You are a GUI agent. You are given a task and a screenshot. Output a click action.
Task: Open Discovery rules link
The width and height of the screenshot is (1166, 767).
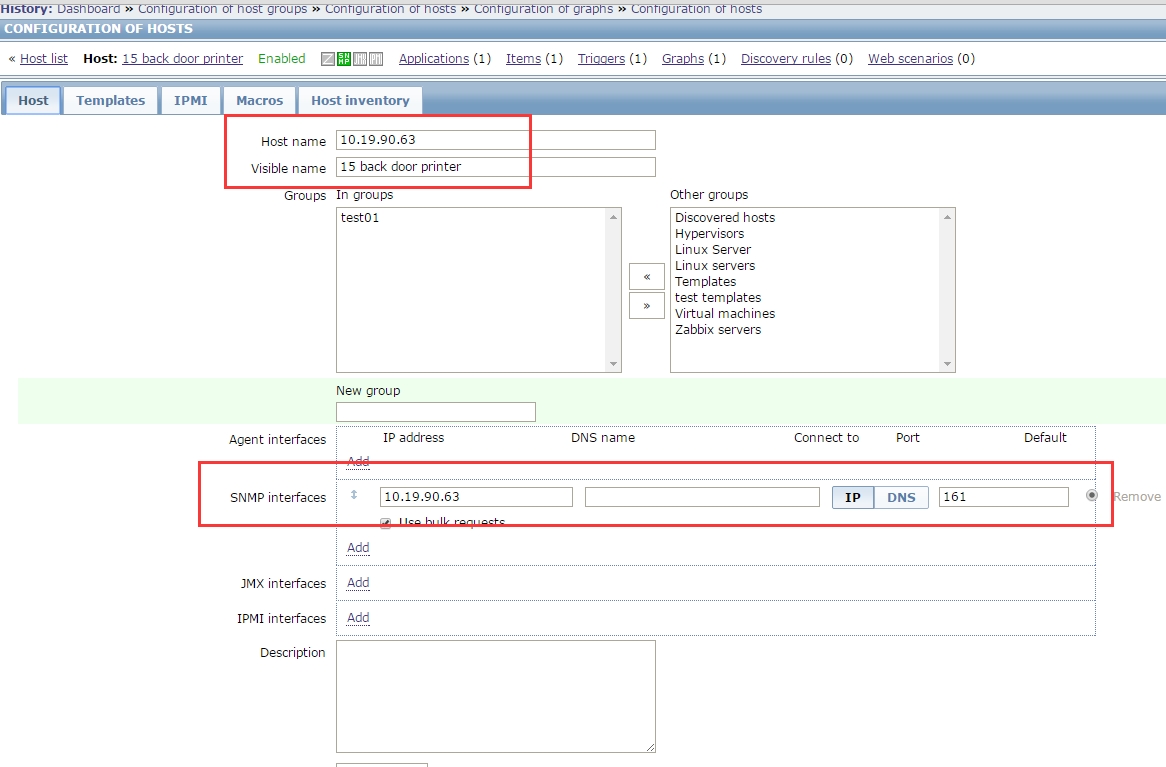(786, 59)
